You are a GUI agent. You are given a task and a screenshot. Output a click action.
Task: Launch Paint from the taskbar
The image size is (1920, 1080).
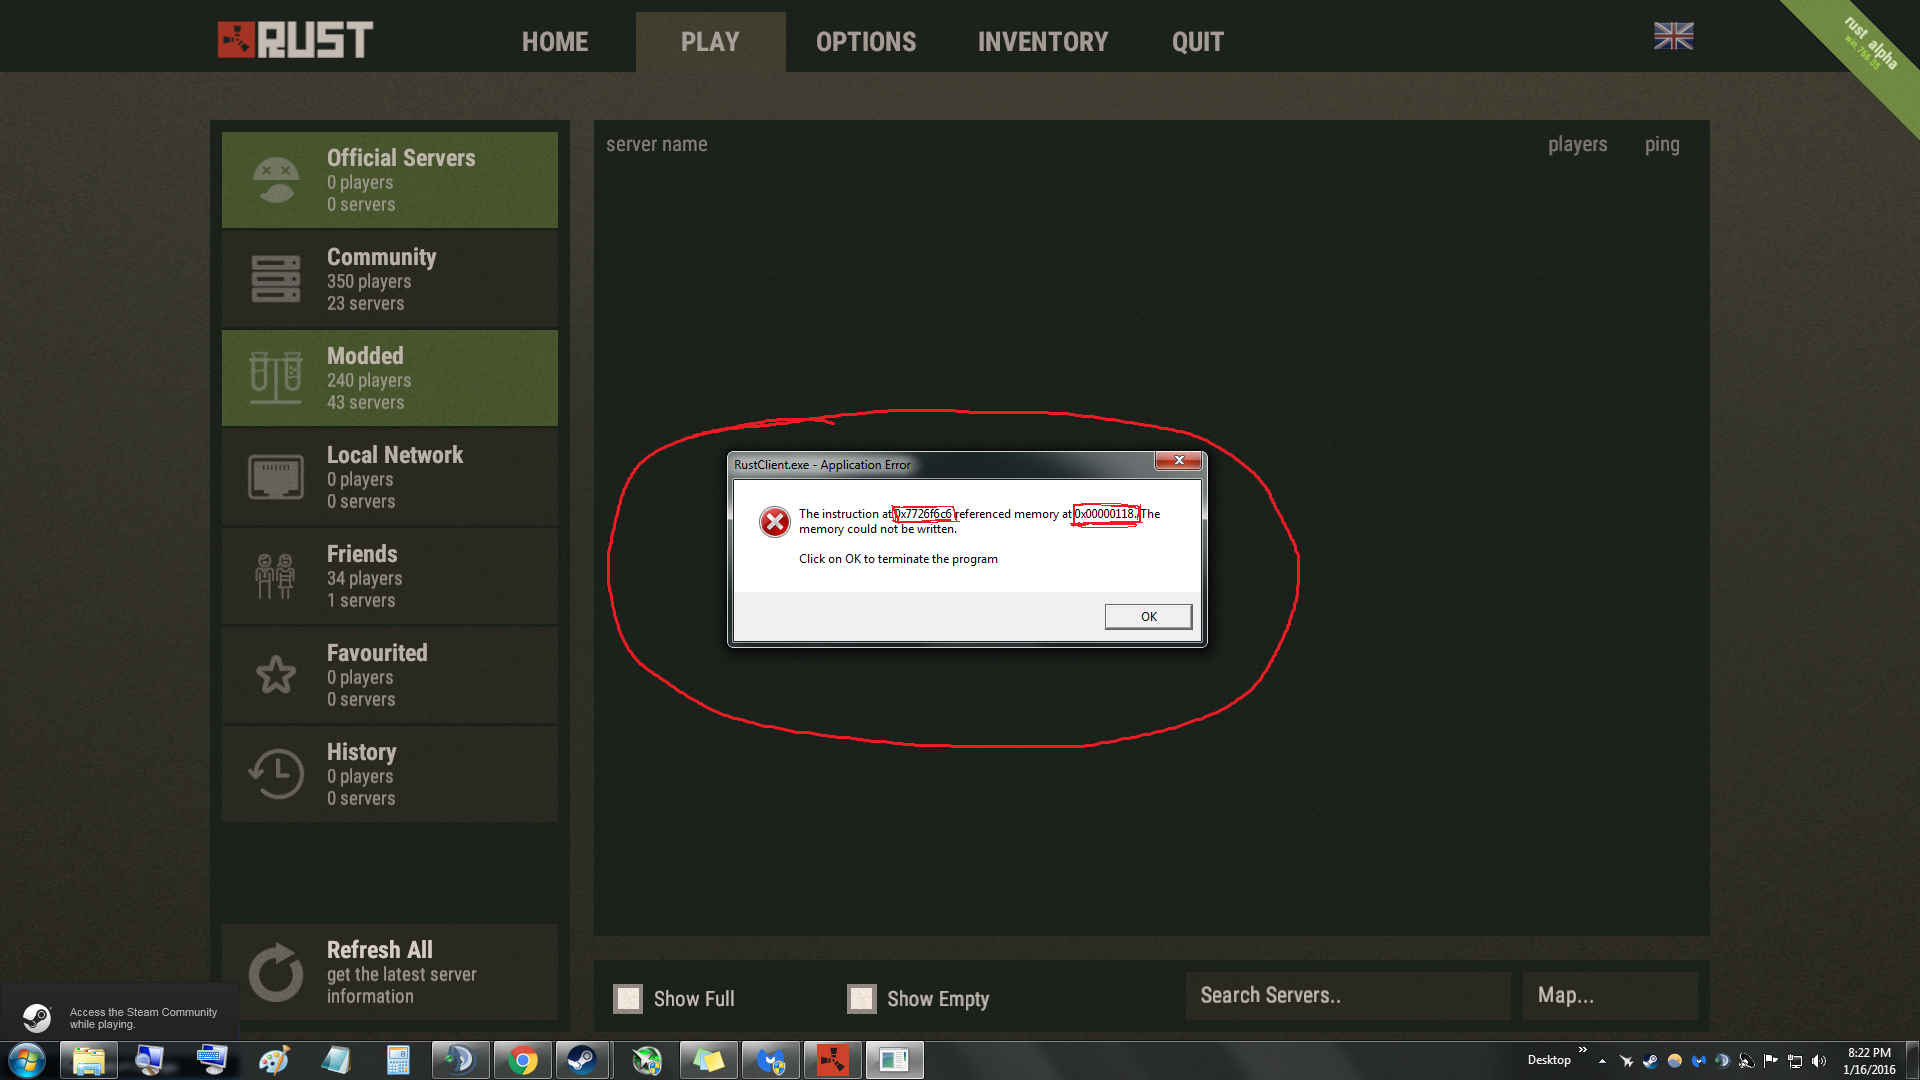[273, 1060]
